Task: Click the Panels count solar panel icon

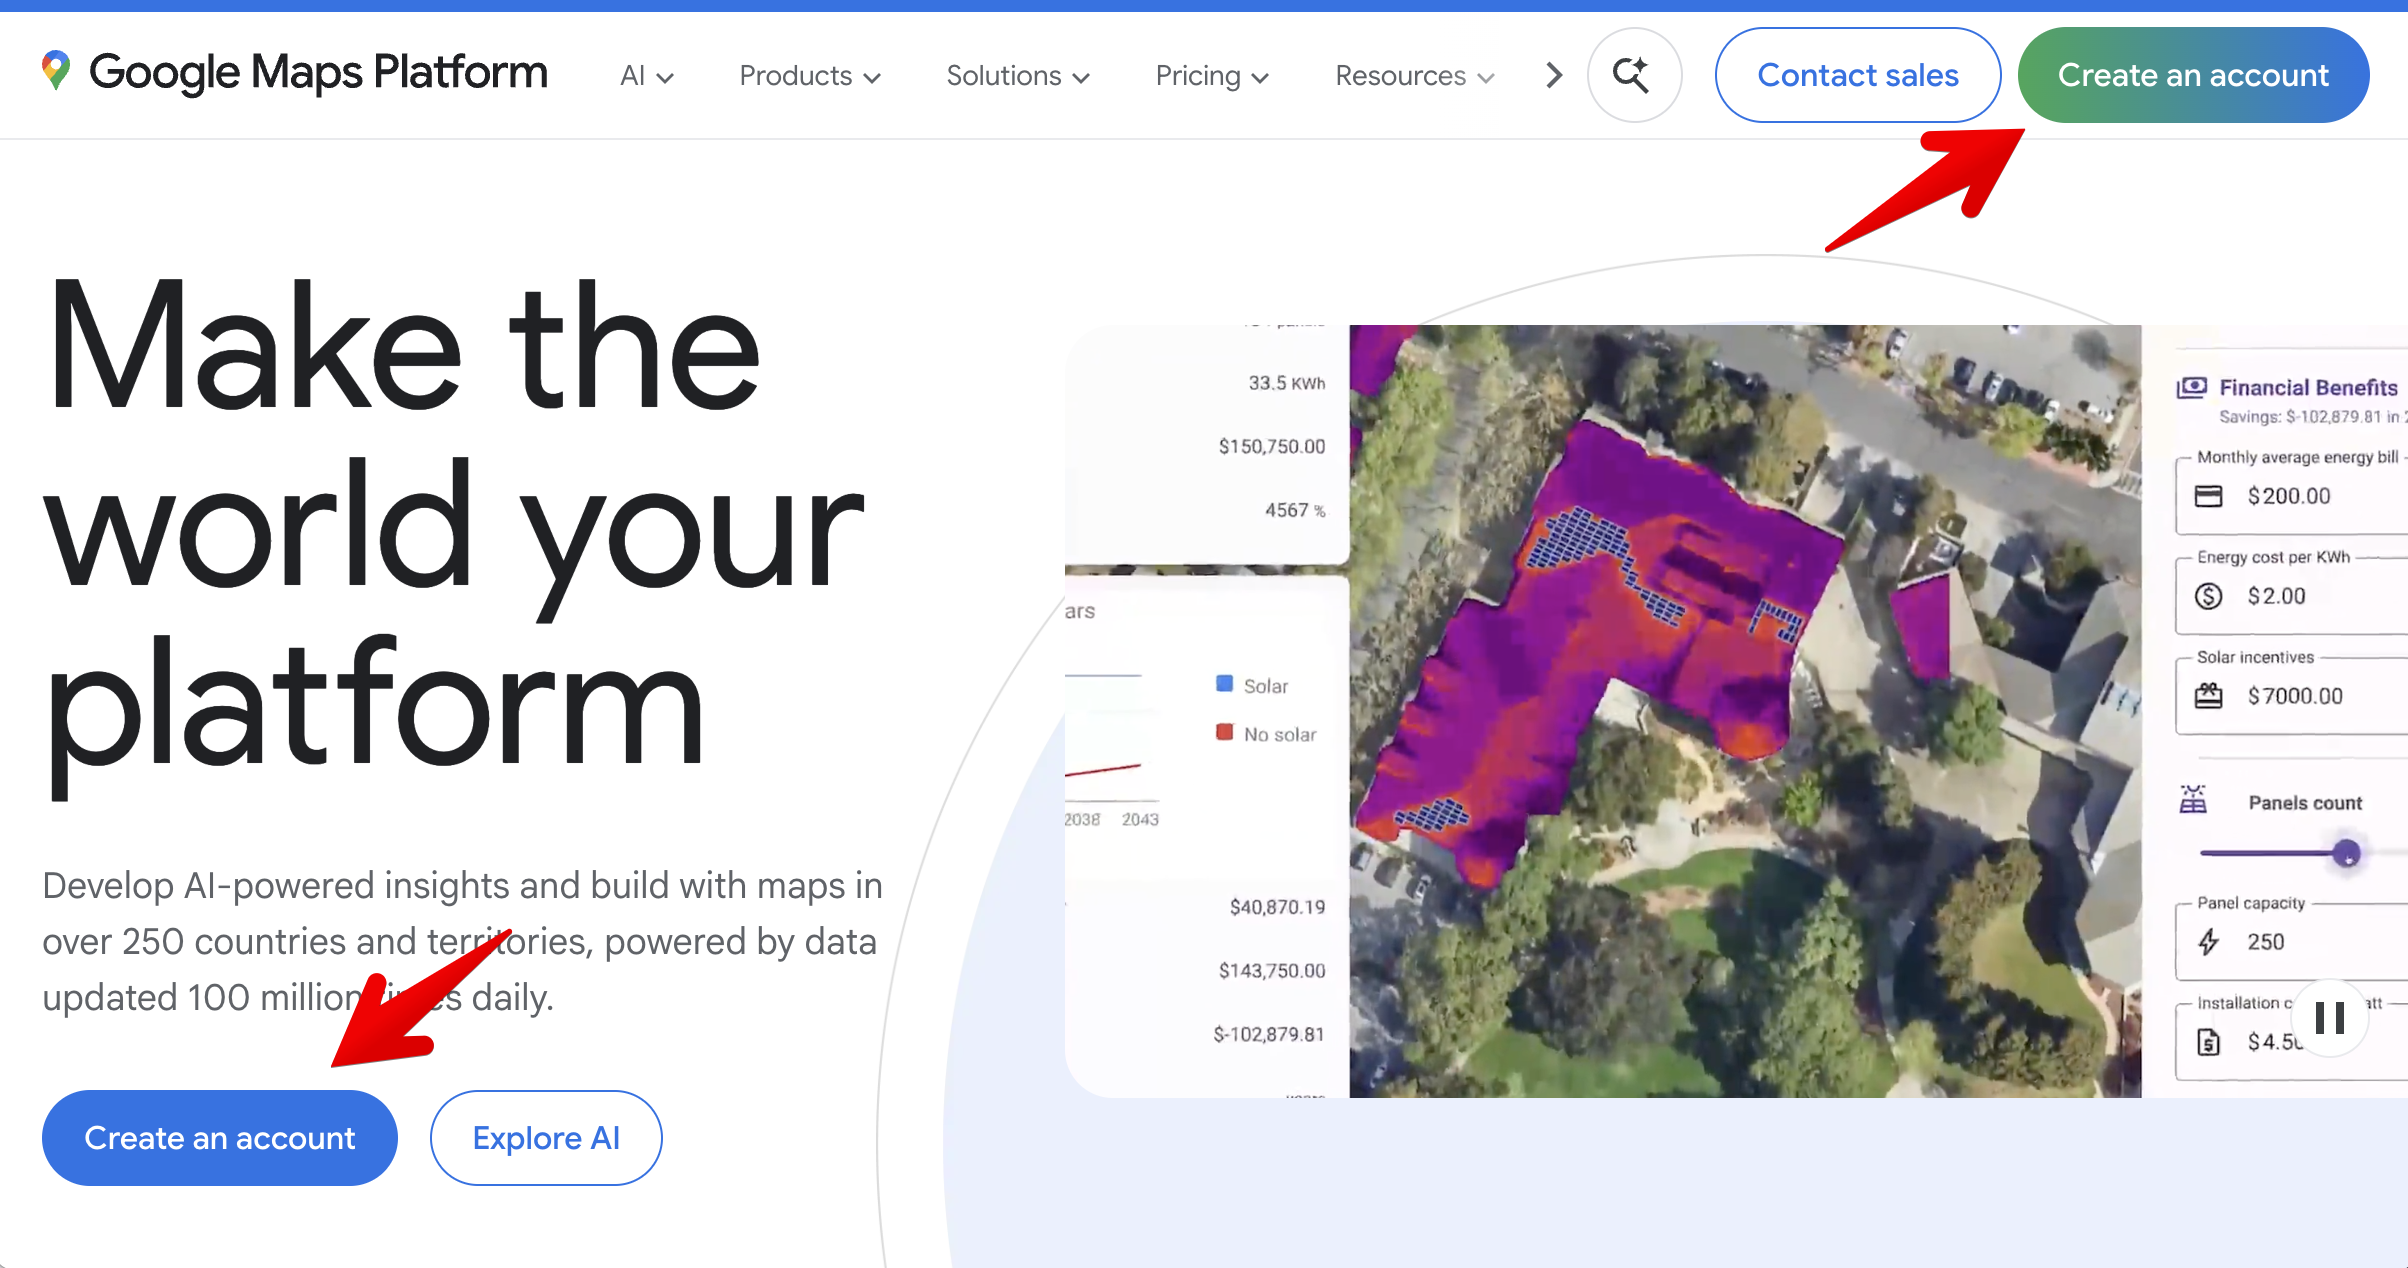Action: (x=2193, y=800)
